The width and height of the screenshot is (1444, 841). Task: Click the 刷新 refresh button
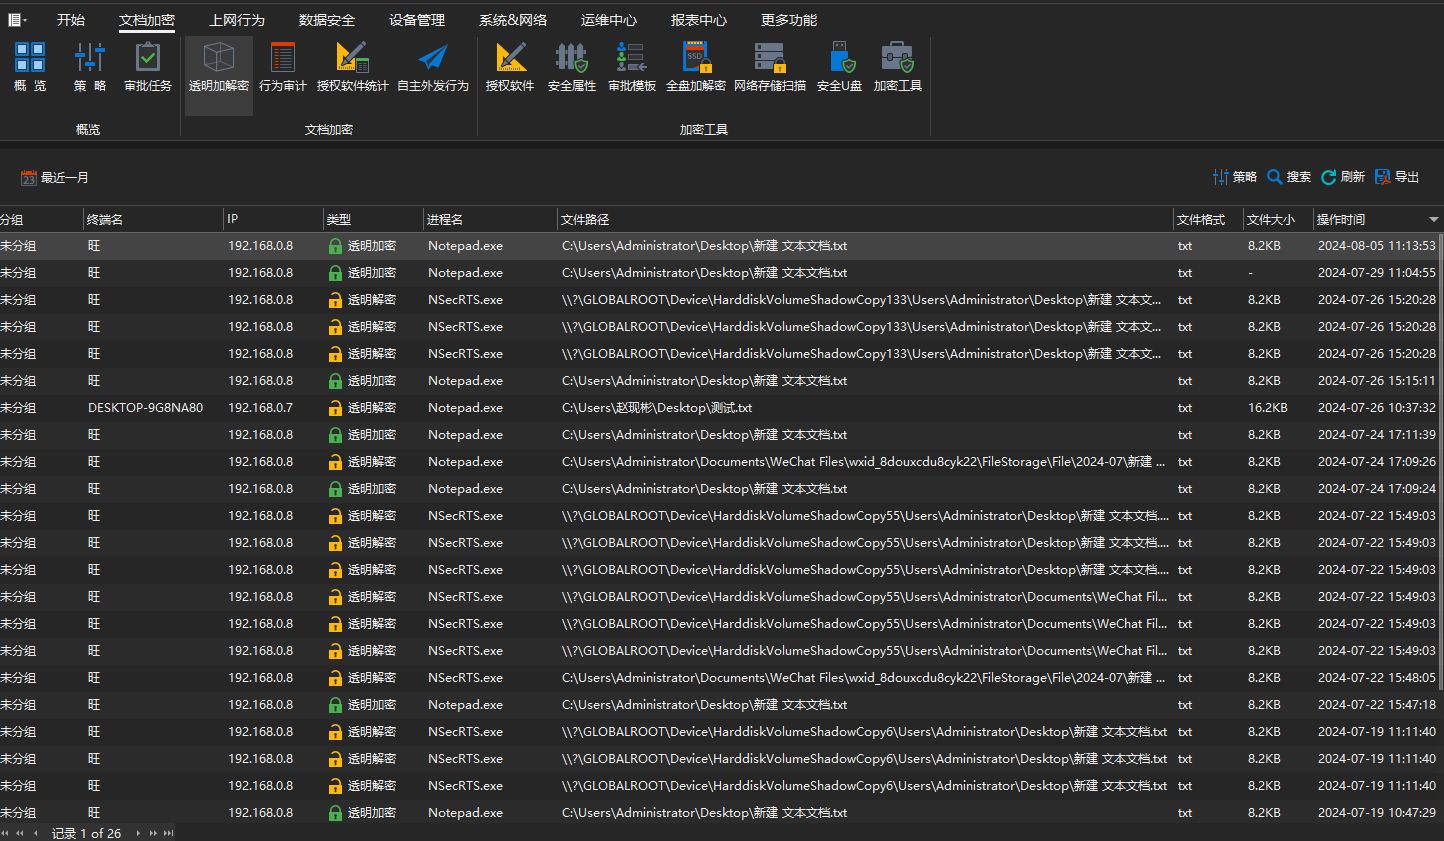click(1343, 177)
